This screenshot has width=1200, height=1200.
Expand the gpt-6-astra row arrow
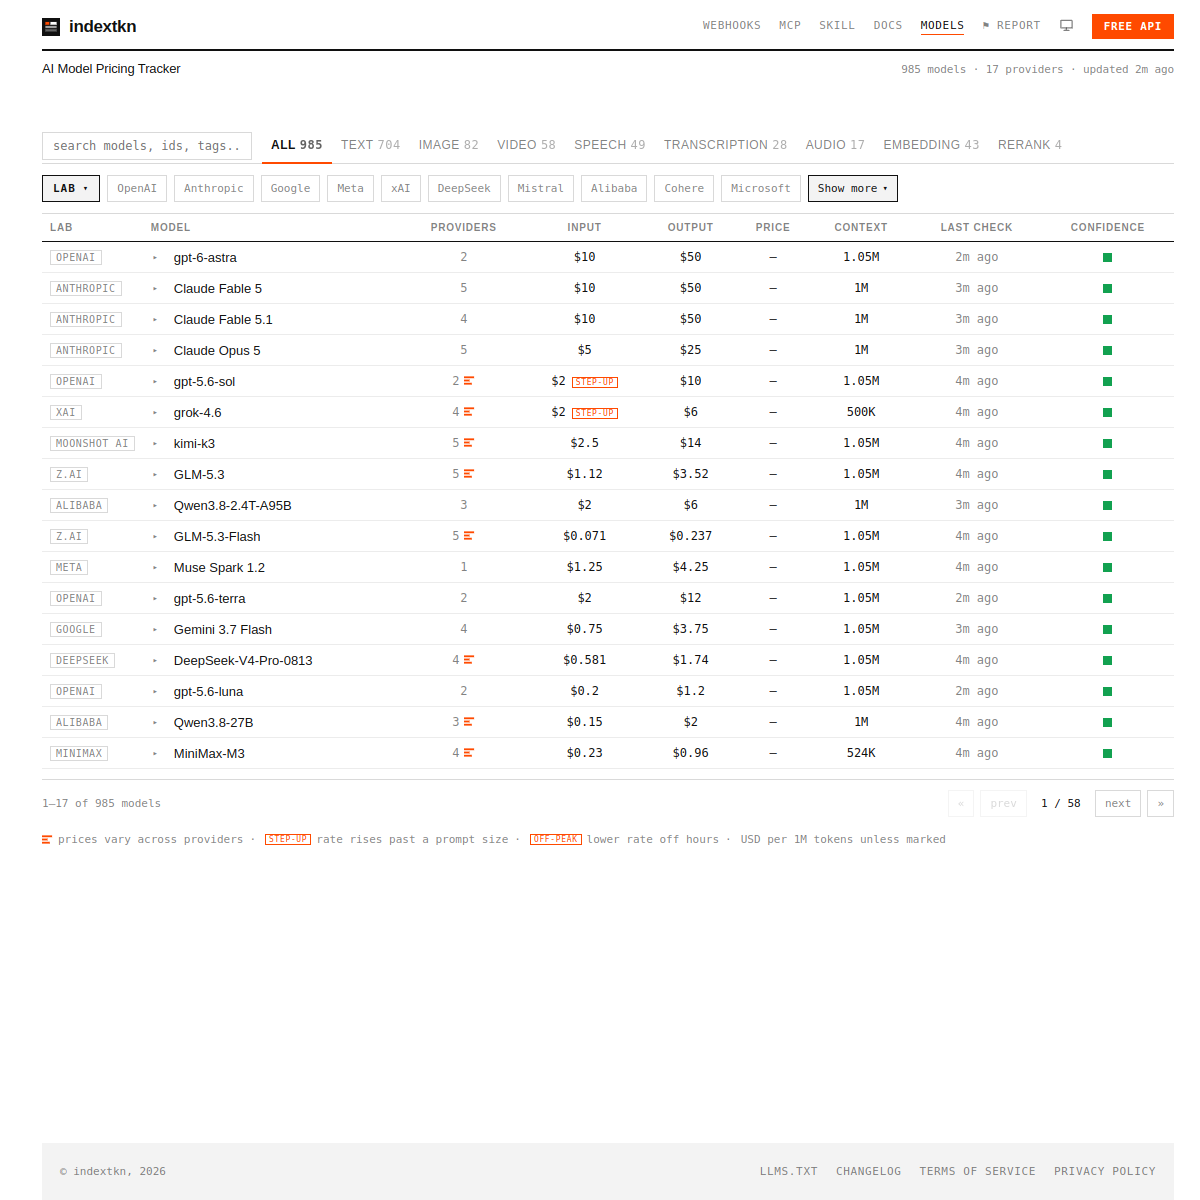click(x=155, y=258)
